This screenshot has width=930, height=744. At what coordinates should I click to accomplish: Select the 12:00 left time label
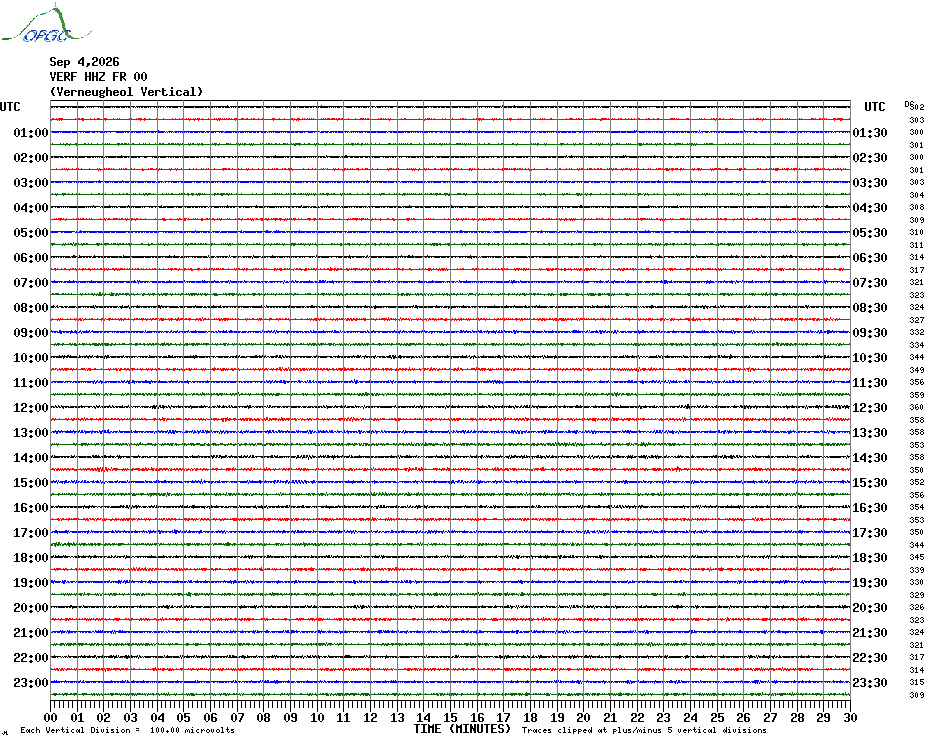click(31, 408)
